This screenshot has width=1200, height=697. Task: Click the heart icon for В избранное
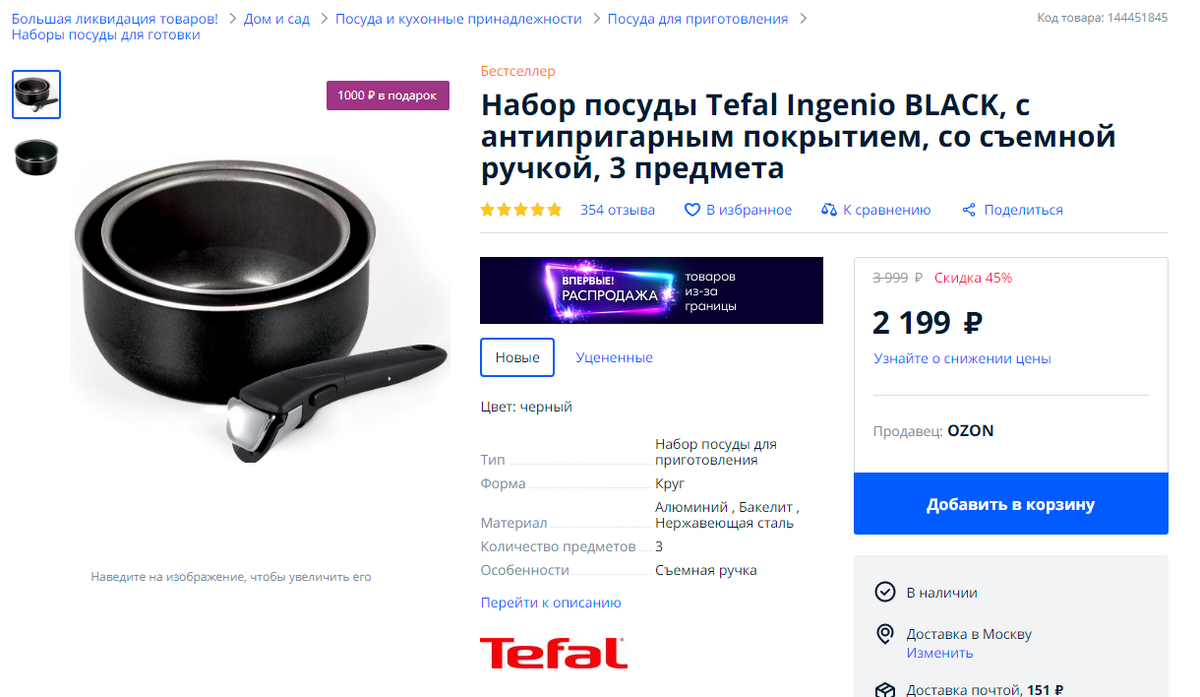[x=692, y=210]
